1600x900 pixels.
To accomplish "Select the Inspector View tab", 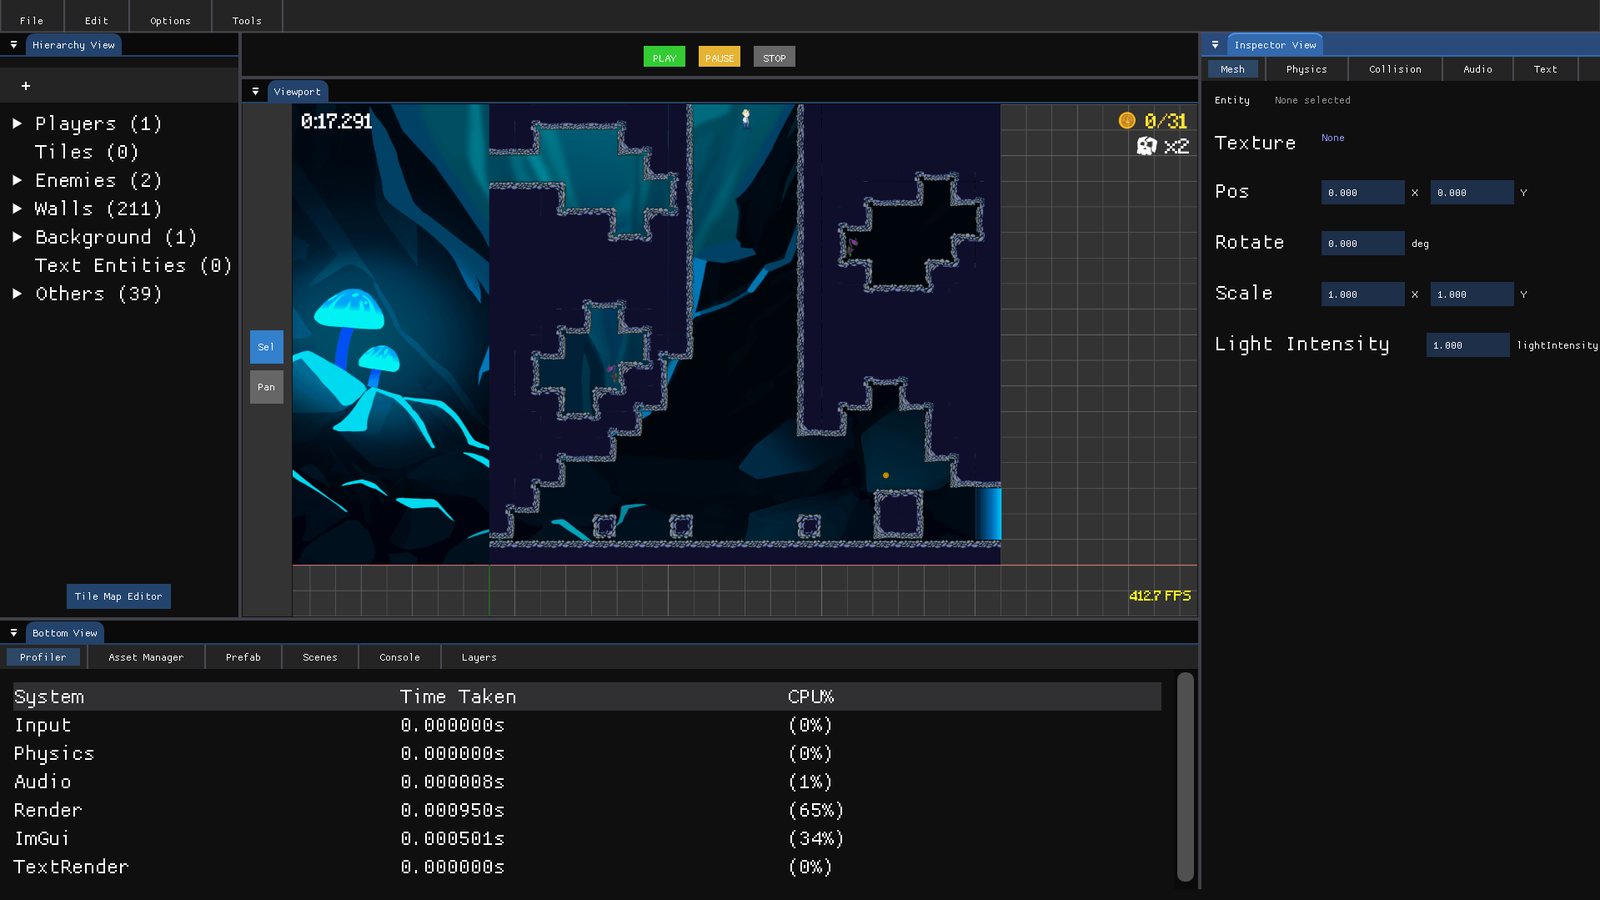I will (x=1275, y=45).
